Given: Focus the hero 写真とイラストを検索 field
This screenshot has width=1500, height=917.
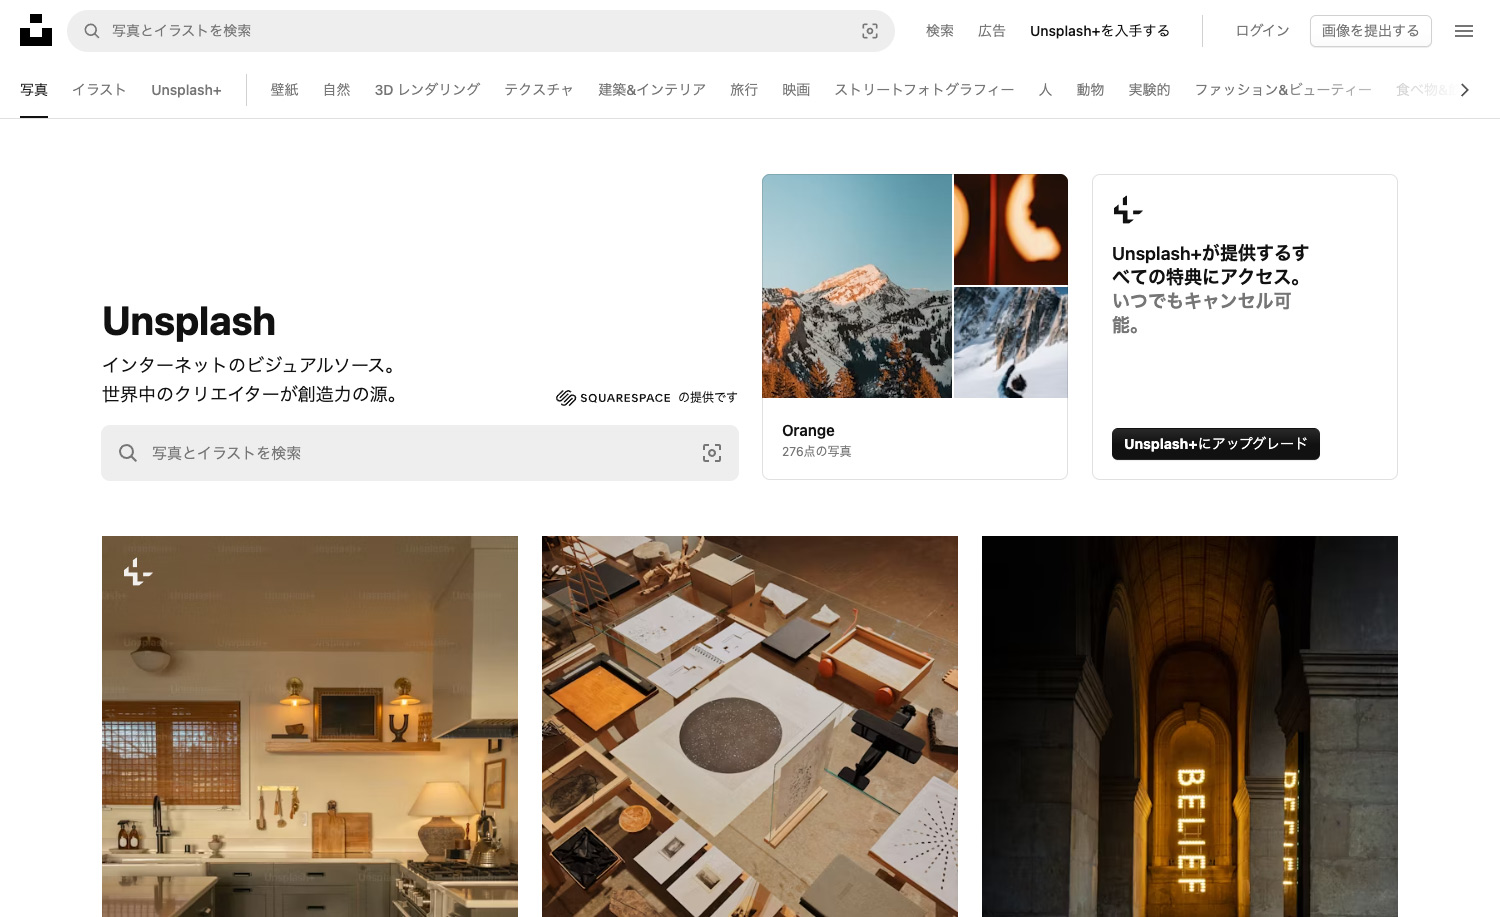Looking at the screenshot, I should 420,453.
